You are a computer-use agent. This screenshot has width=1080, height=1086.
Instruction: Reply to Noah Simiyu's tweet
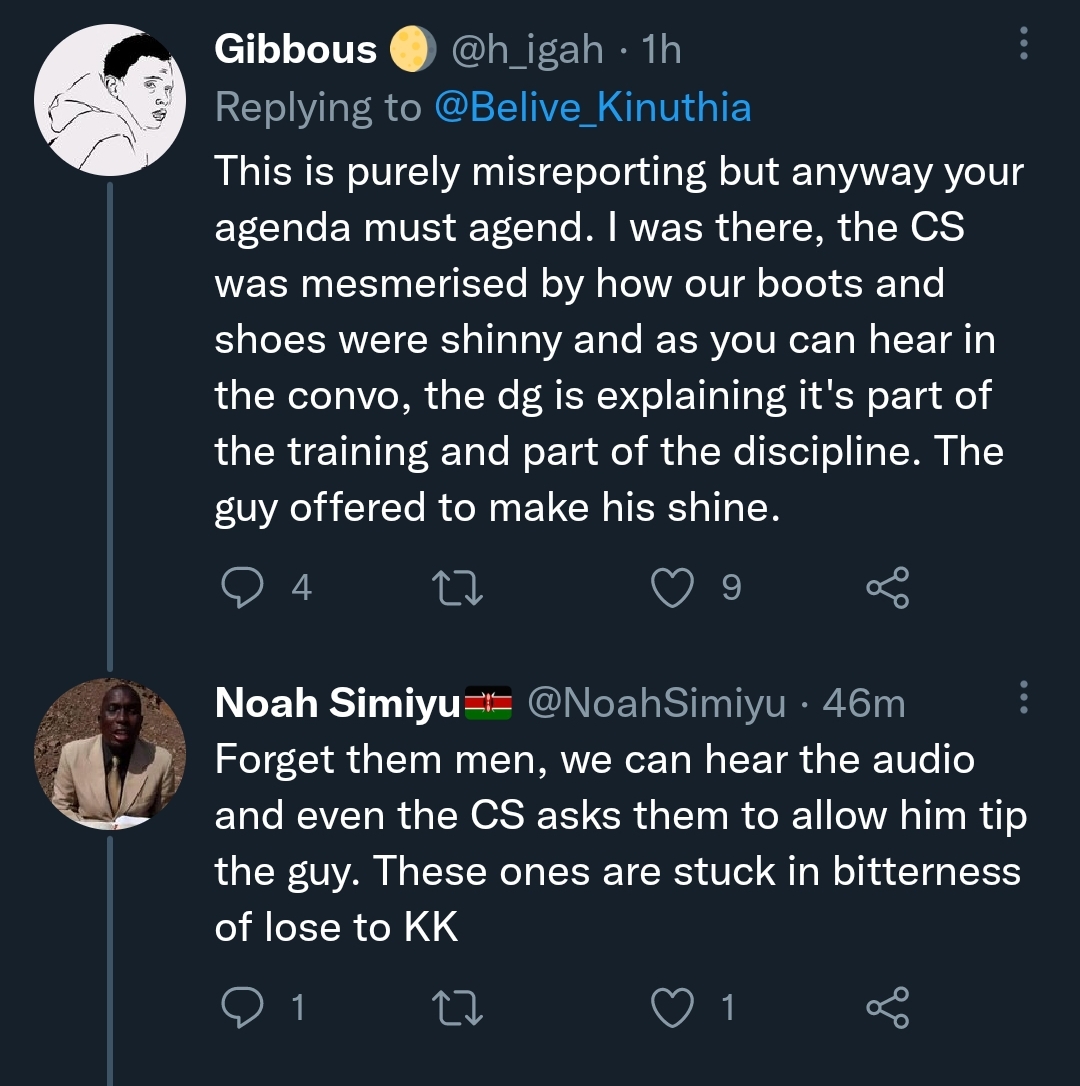coord(240,1007)
